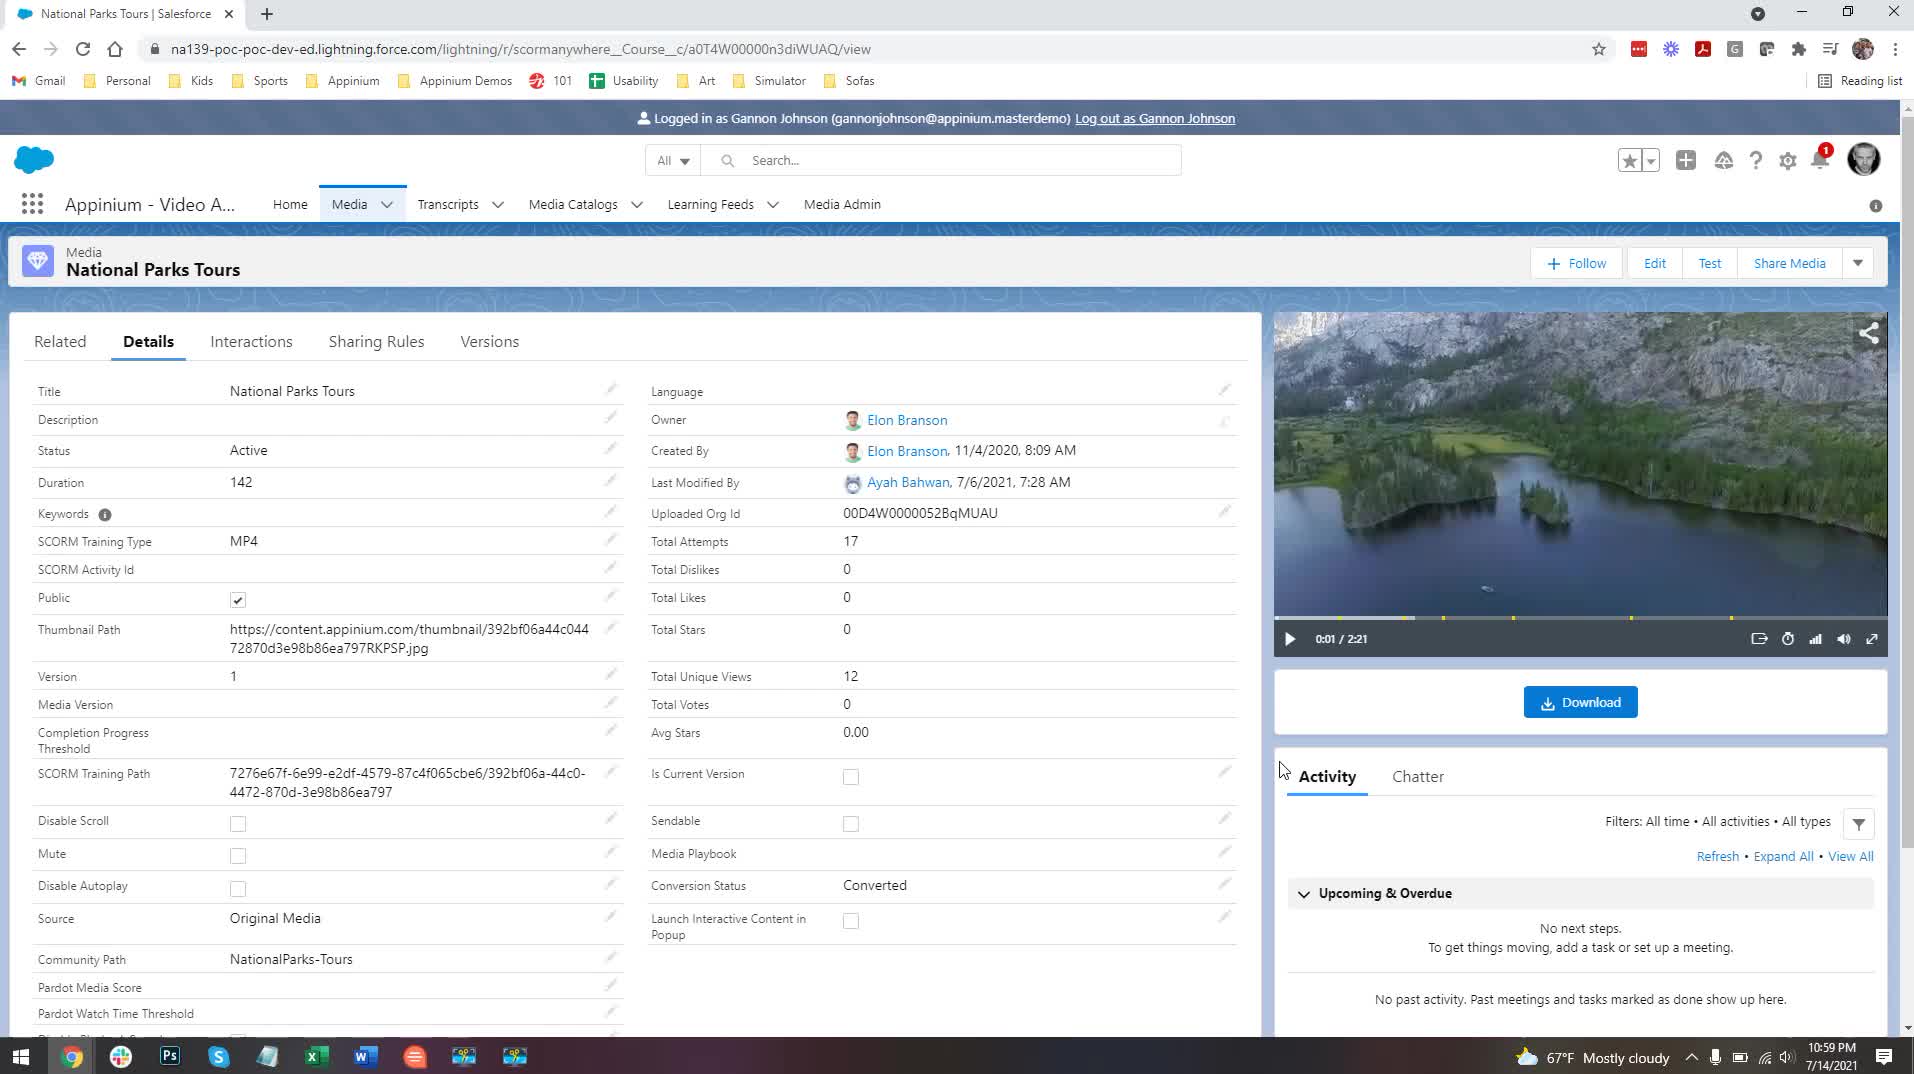The image size is (1914, 1074).
Task: Edit the Duration field pencil icon
Action: click(611, 480)
